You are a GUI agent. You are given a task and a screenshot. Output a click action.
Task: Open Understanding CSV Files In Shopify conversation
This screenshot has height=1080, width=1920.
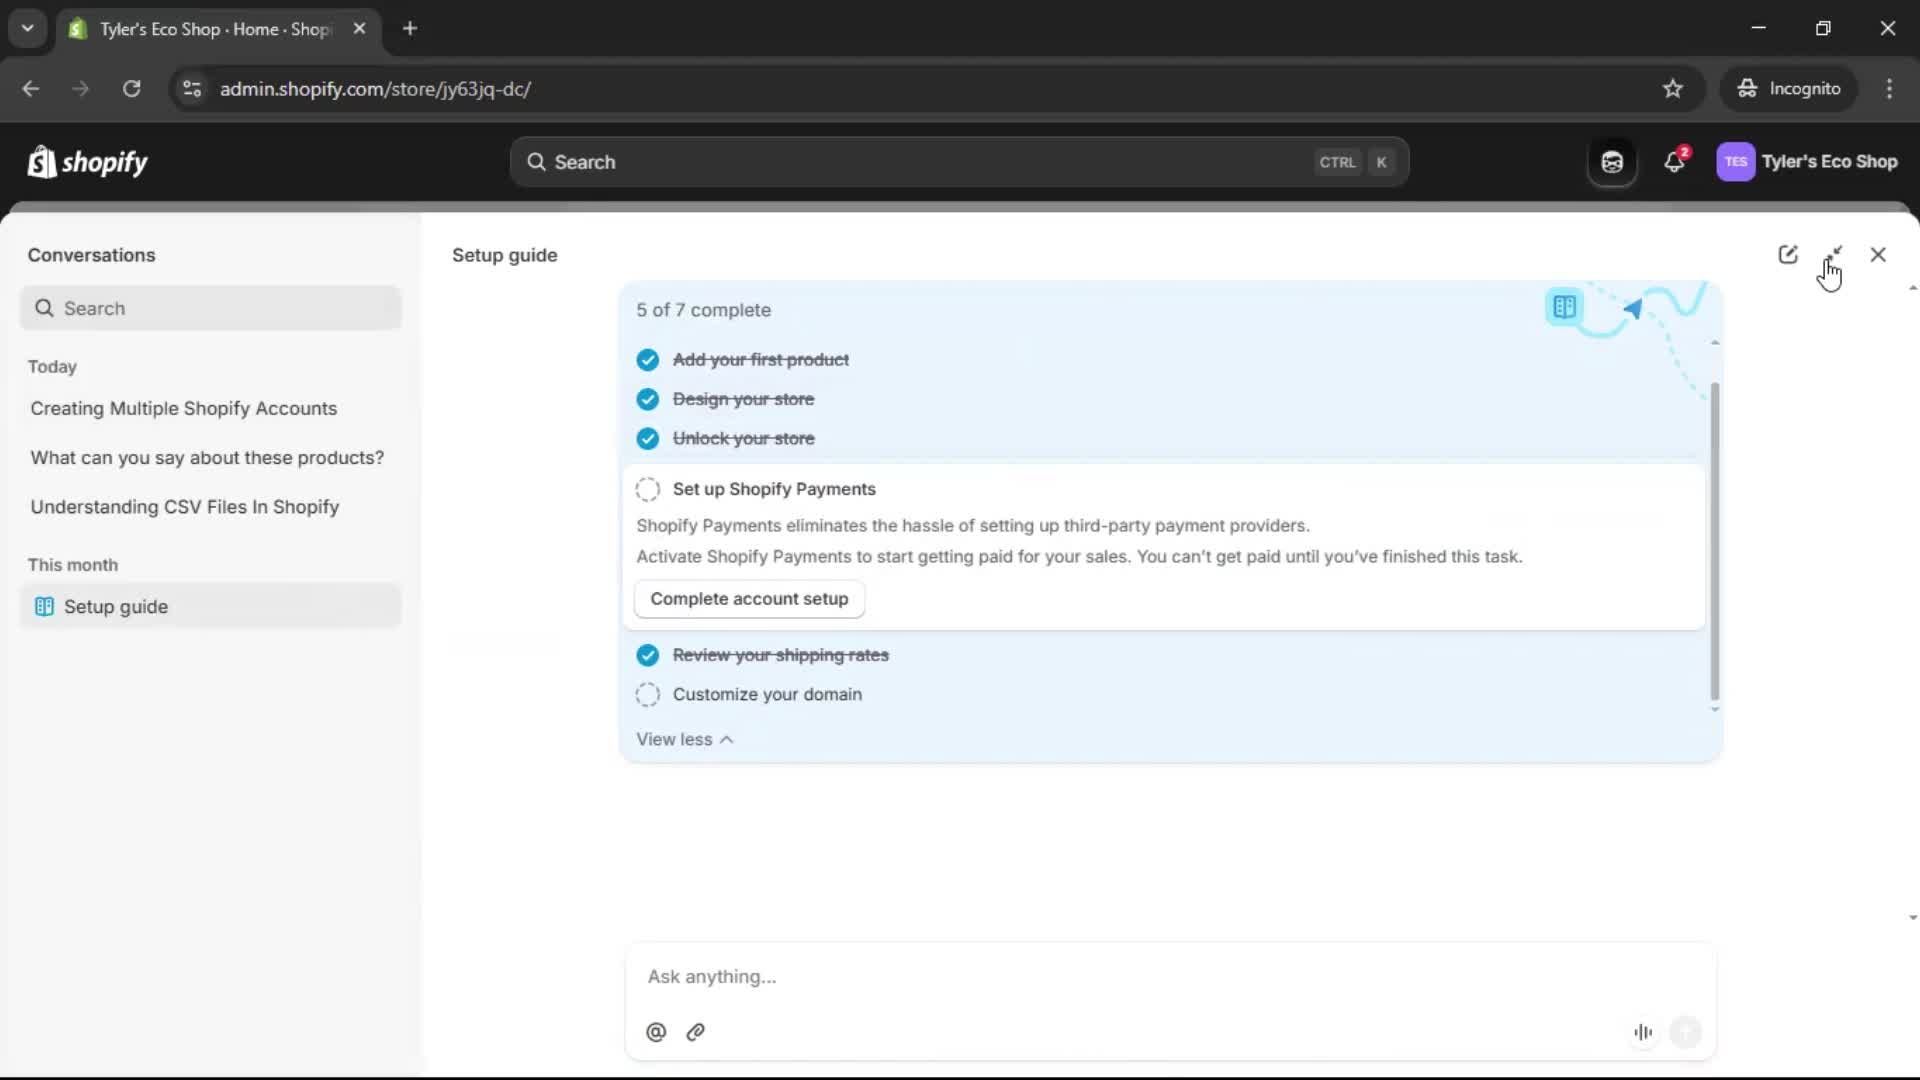pyautogui.click(x=184, y=507)
